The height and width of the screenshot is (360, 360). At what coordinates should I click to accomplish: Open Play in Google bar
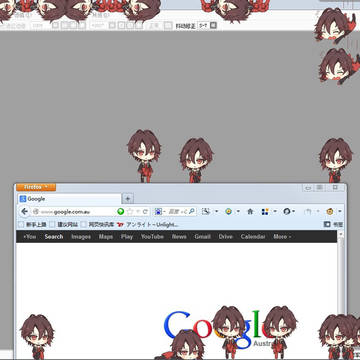coord(127,237)
